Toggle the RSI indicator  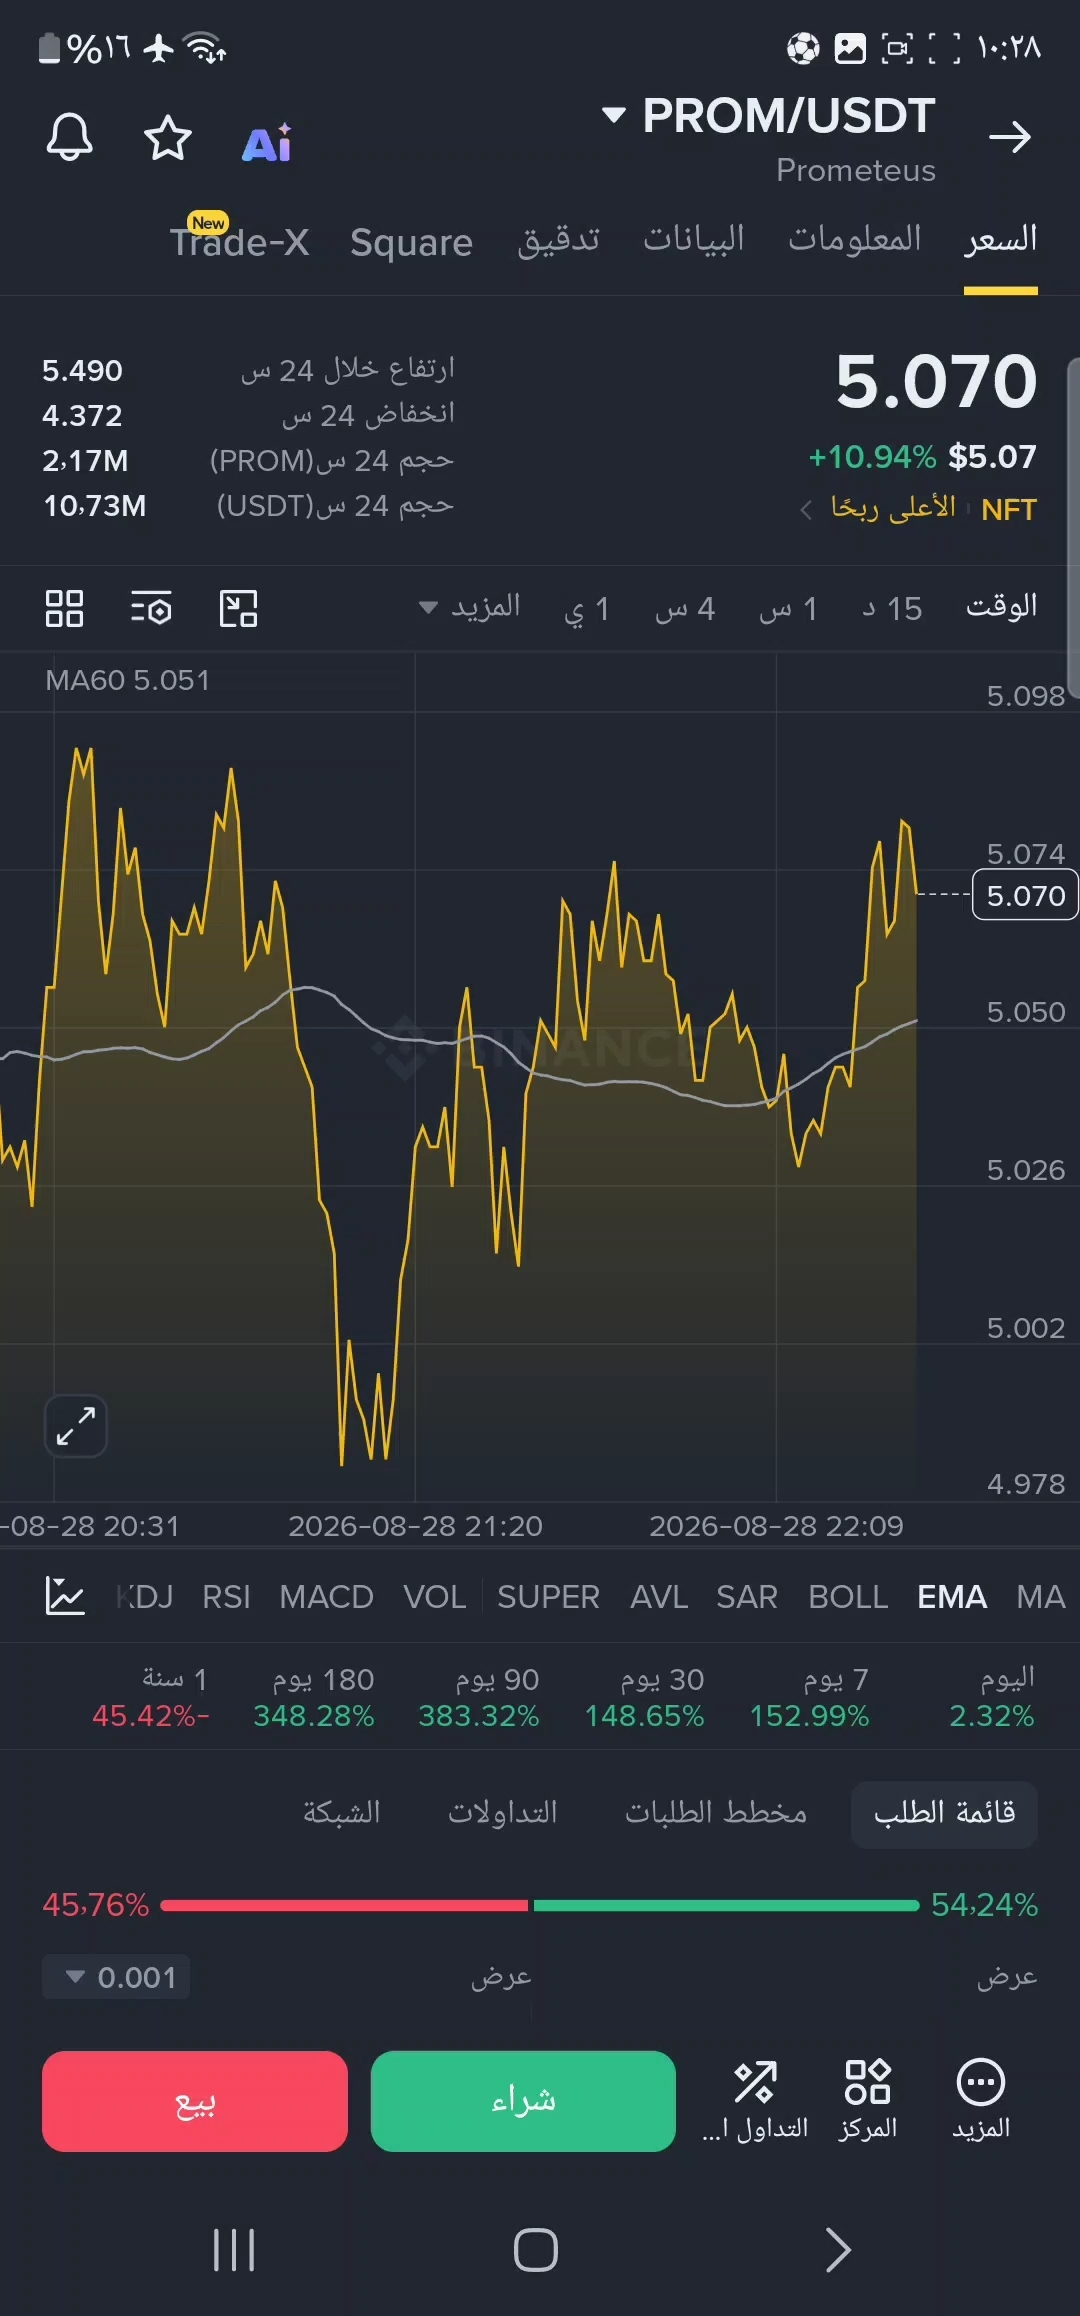226,1597
